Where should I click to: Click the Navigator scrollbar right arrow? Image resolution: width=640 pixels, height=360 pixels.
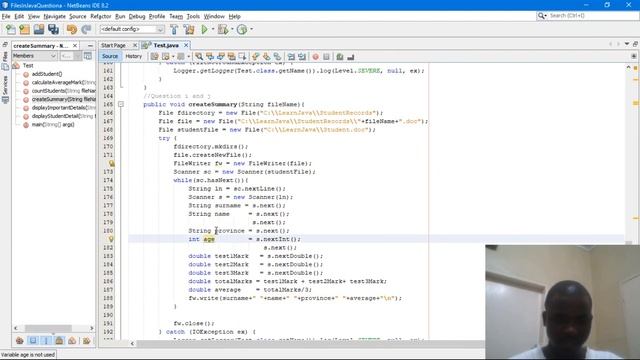91,328
